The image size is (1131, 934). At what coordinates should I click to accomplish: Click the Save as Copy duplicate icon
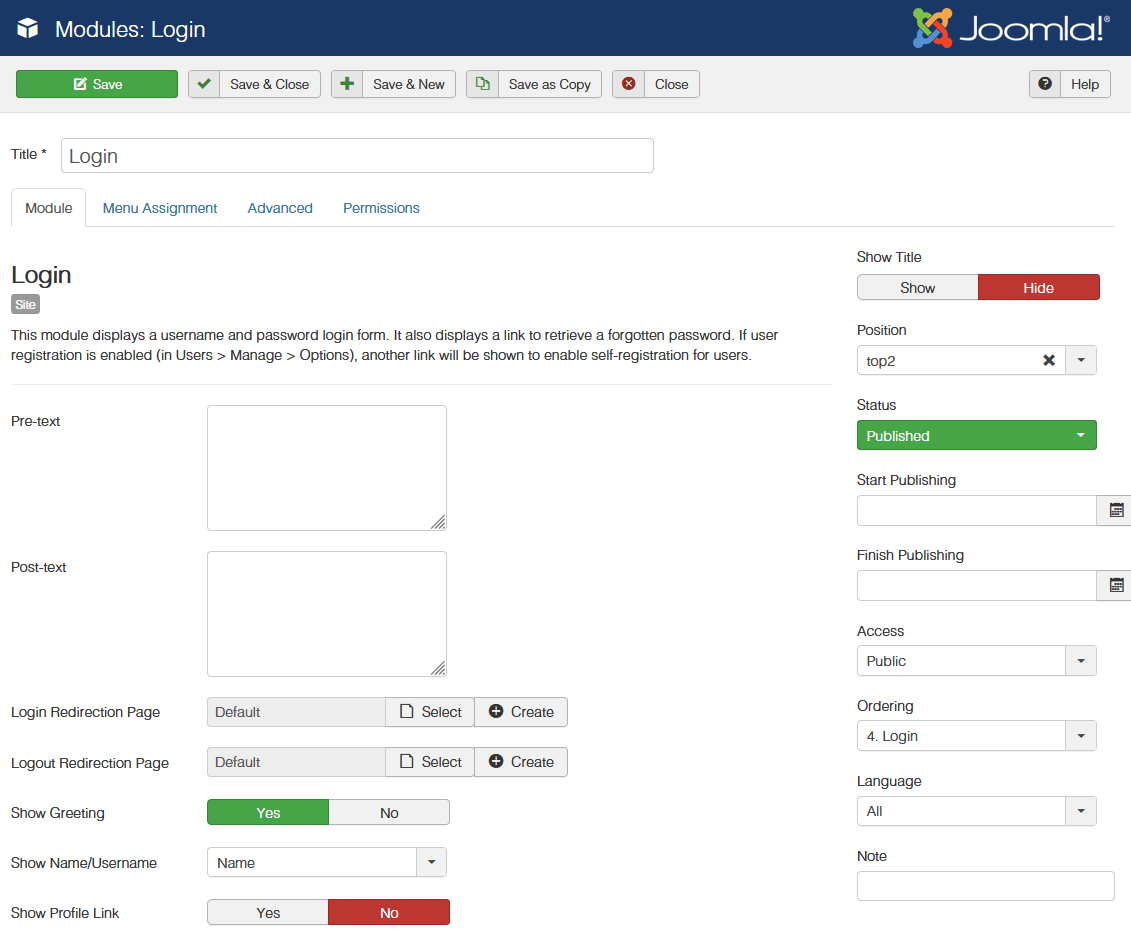482,84
